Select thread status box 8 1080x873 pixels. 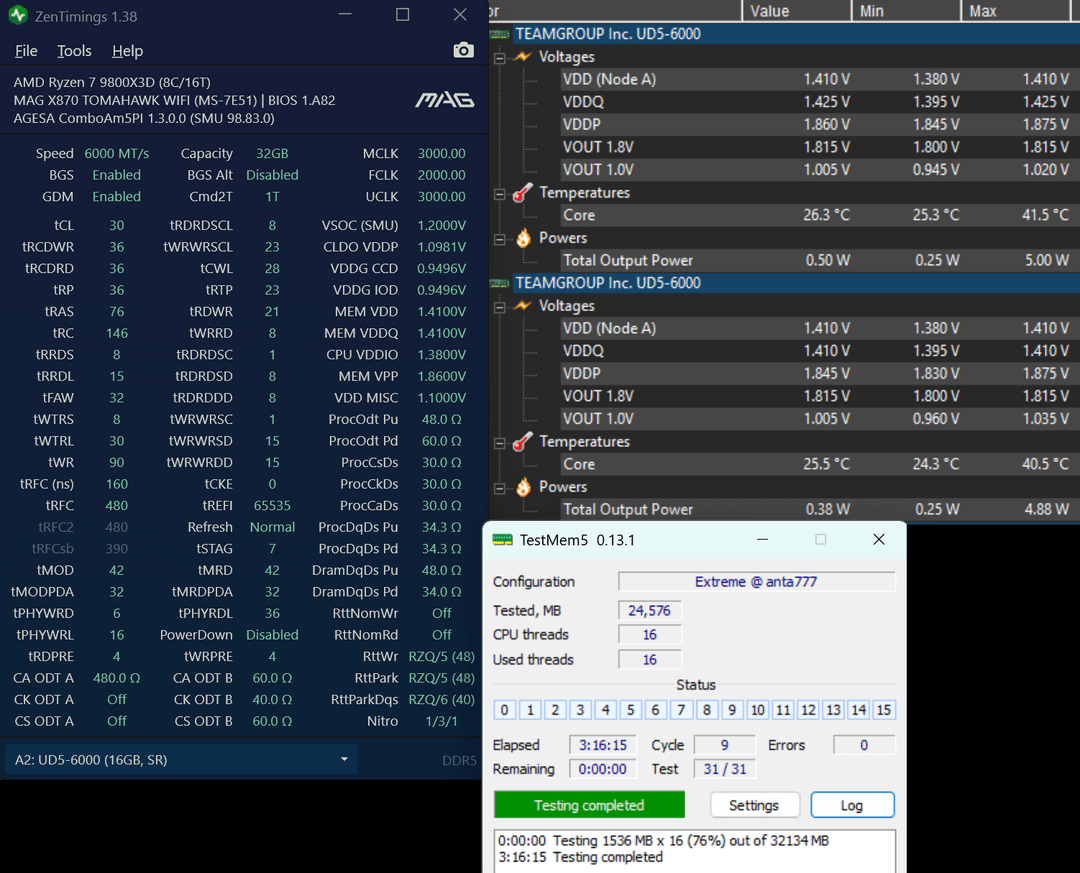tap(707, 710)
